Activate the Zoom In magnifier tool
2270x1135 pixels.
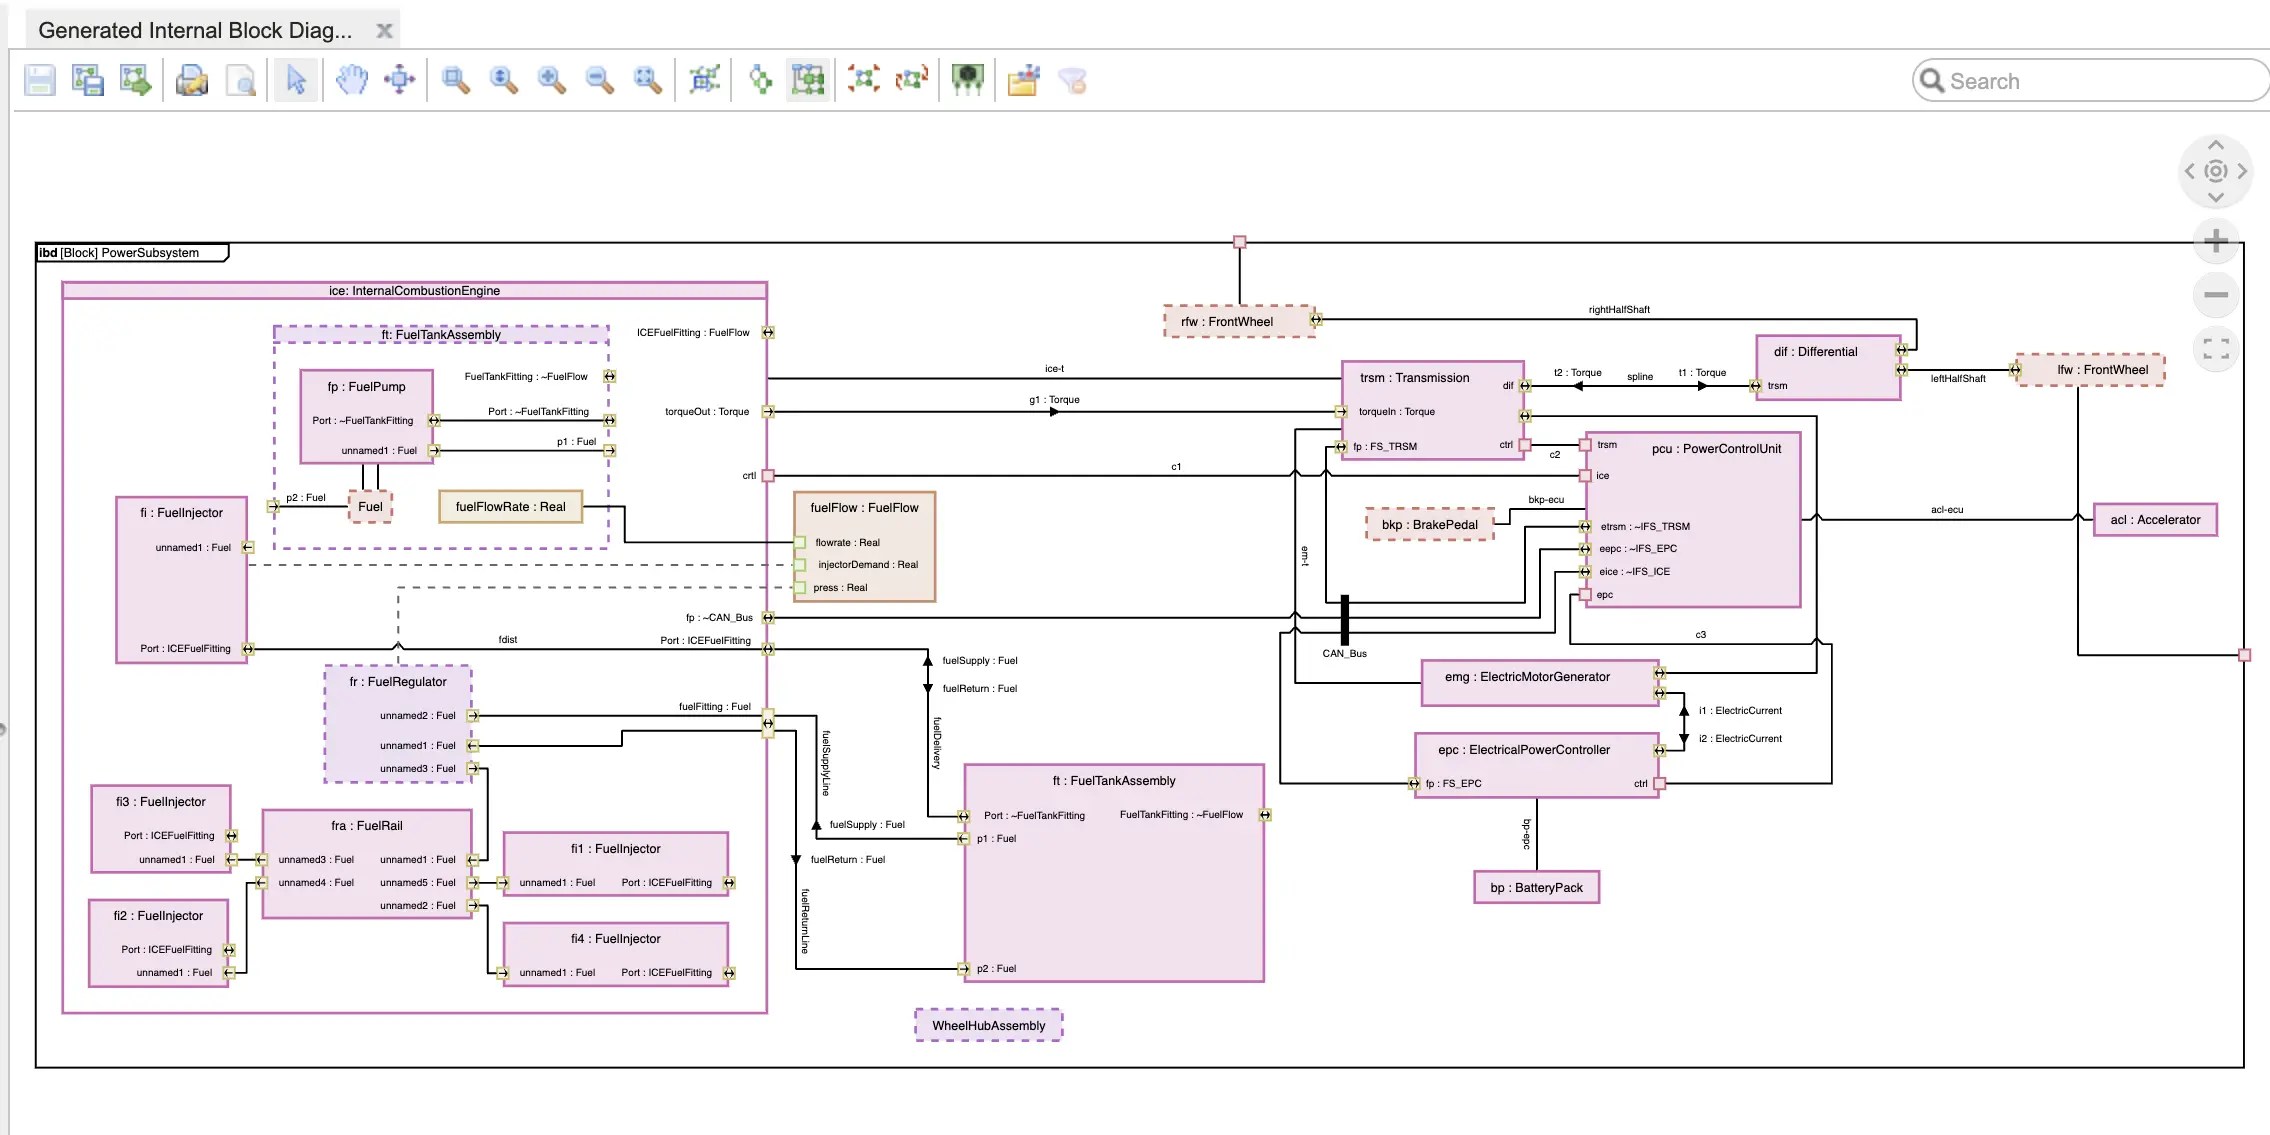pos(551,80)
